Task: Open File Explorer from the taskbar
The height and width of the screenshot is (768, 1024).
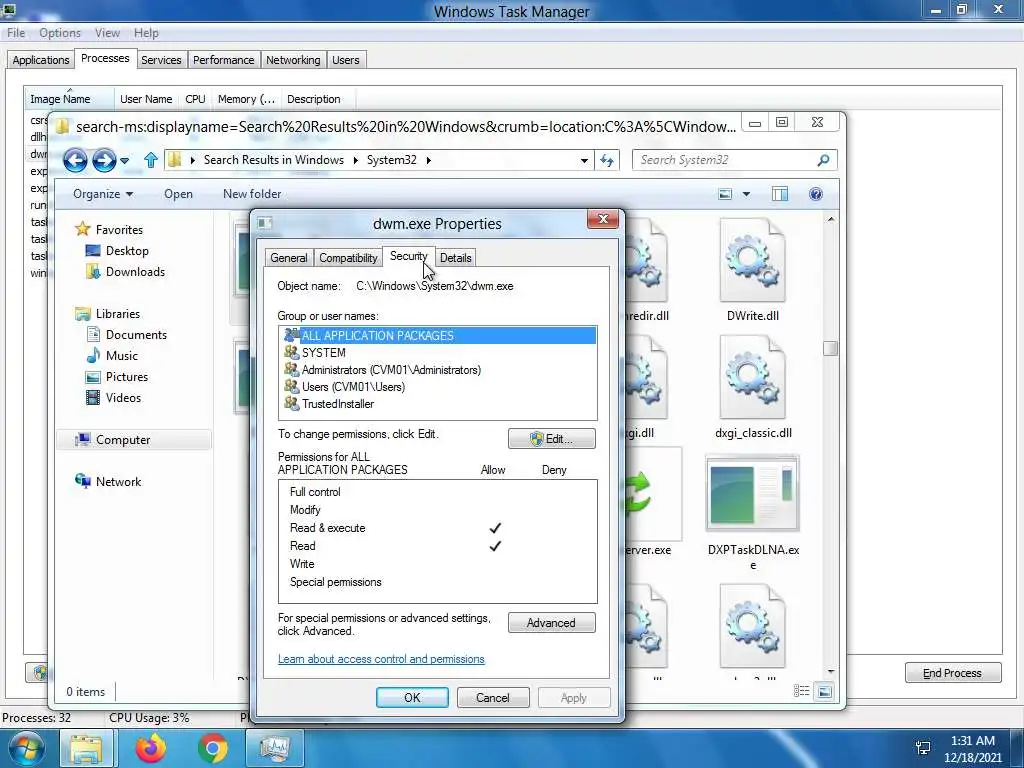Action: [87, 748]
